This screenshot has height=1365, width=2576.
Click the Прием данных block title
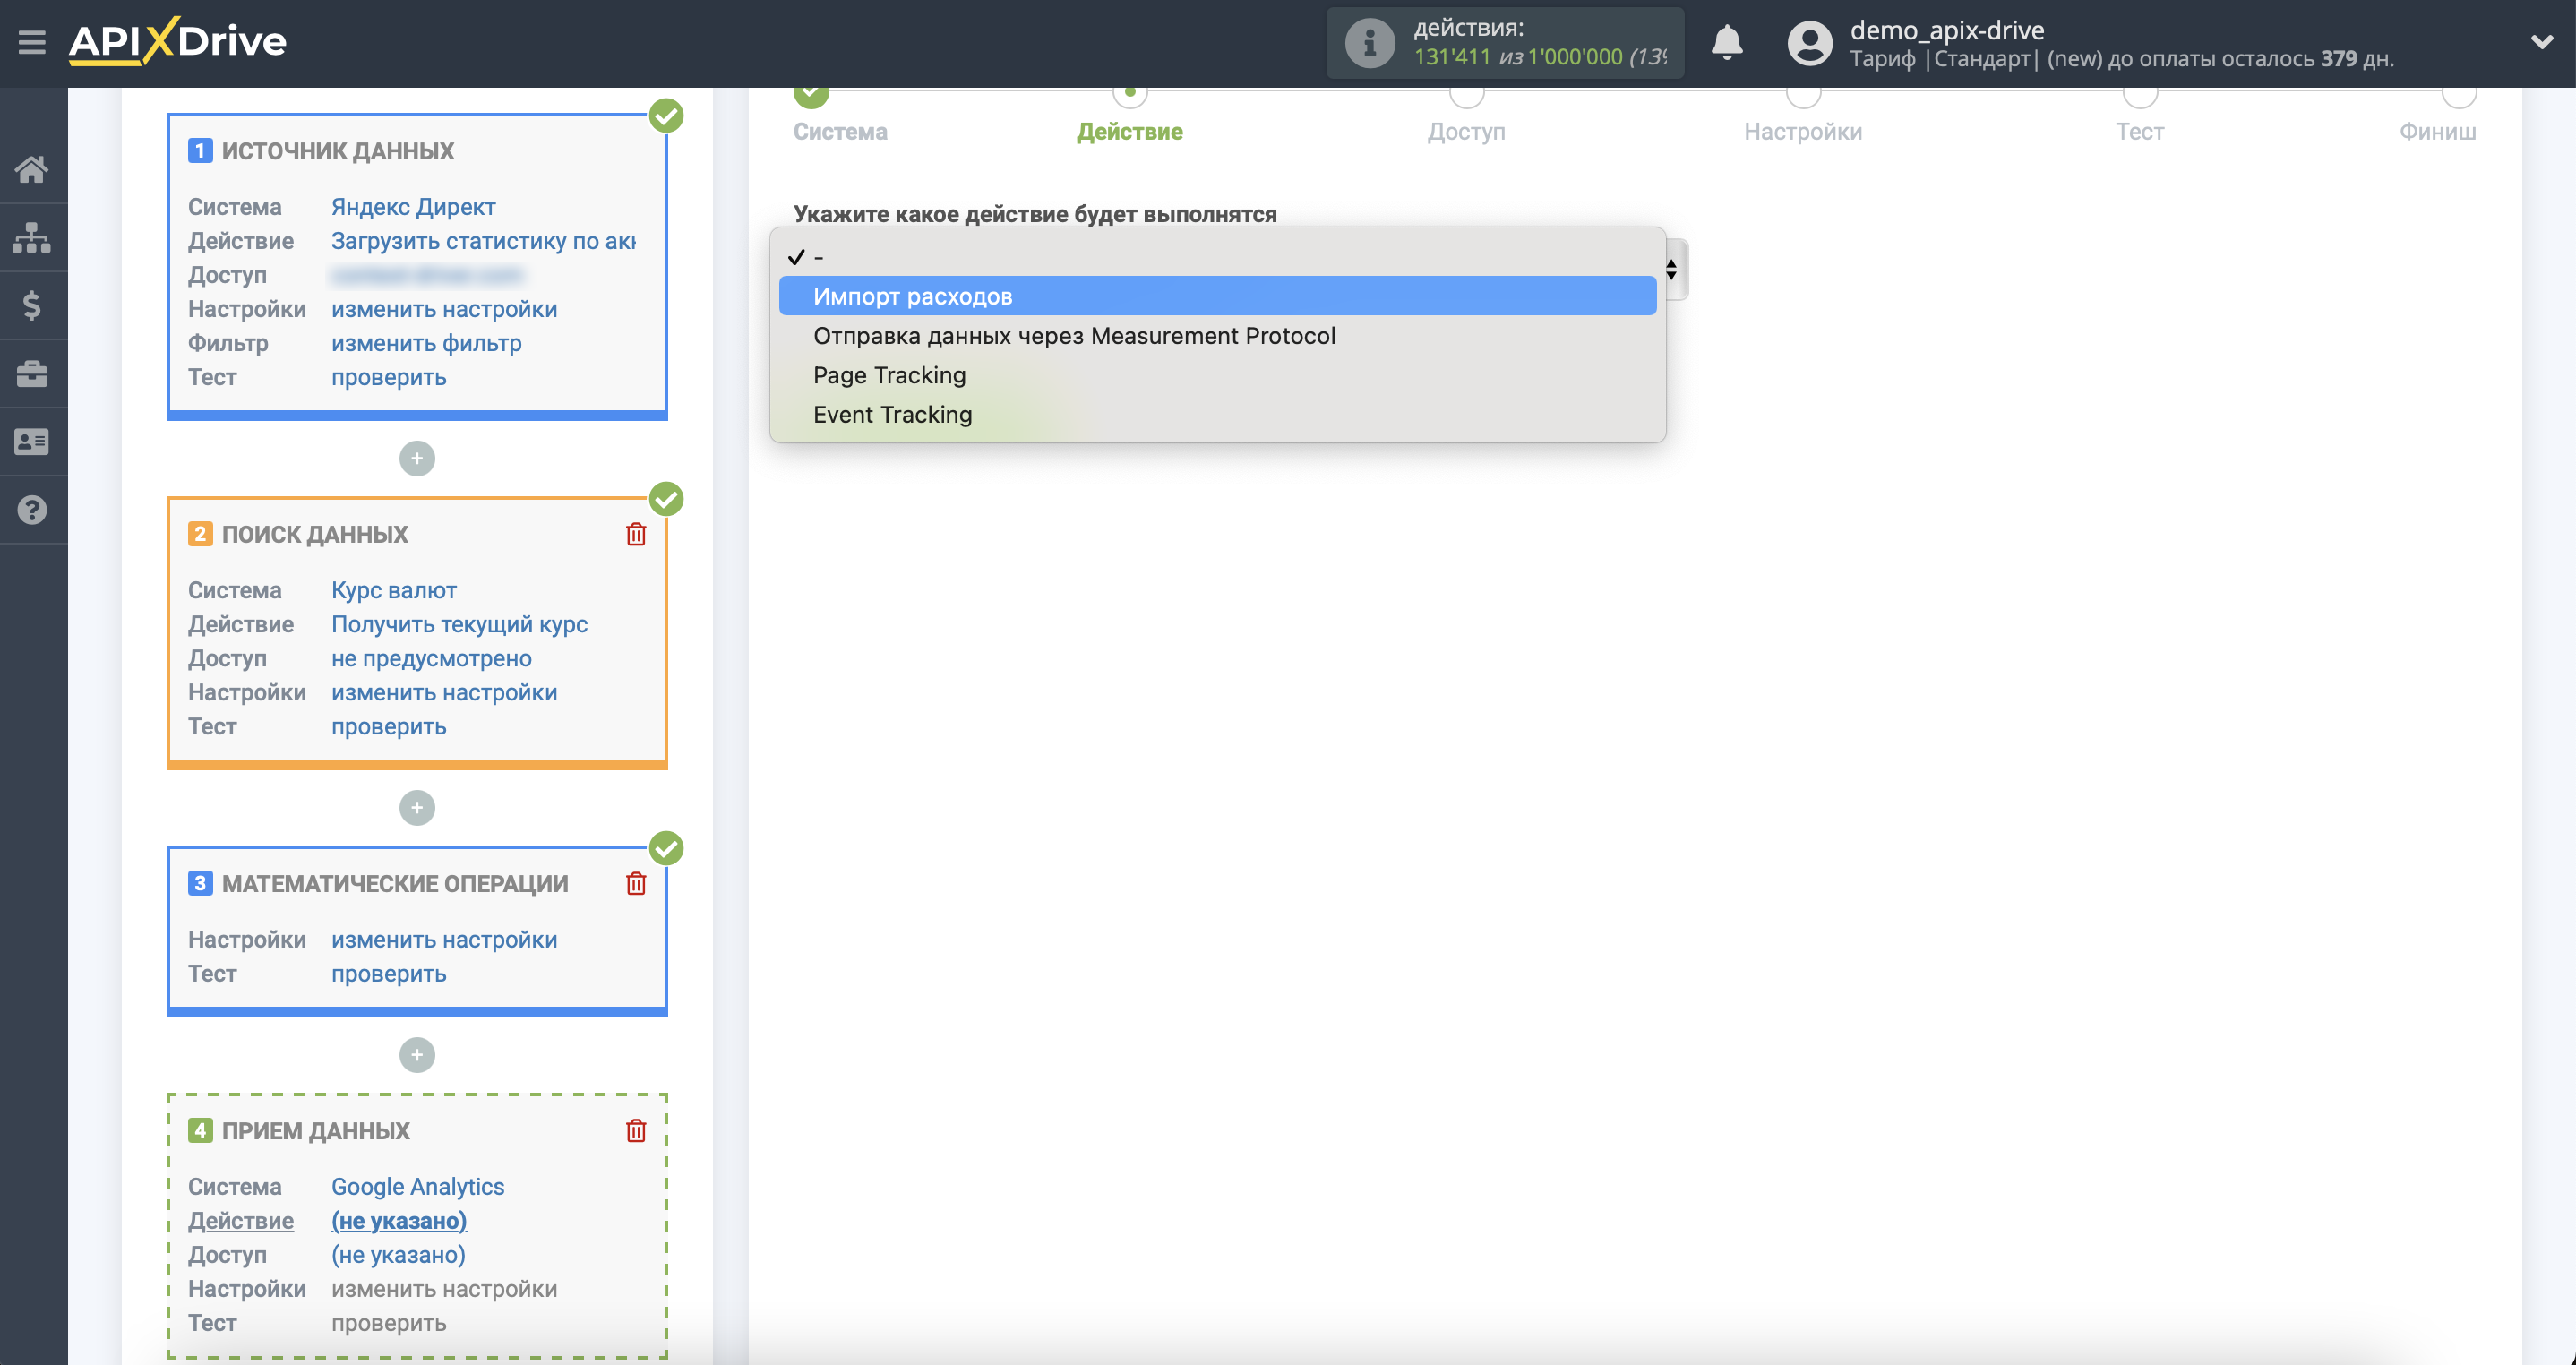coord(315,1130)
